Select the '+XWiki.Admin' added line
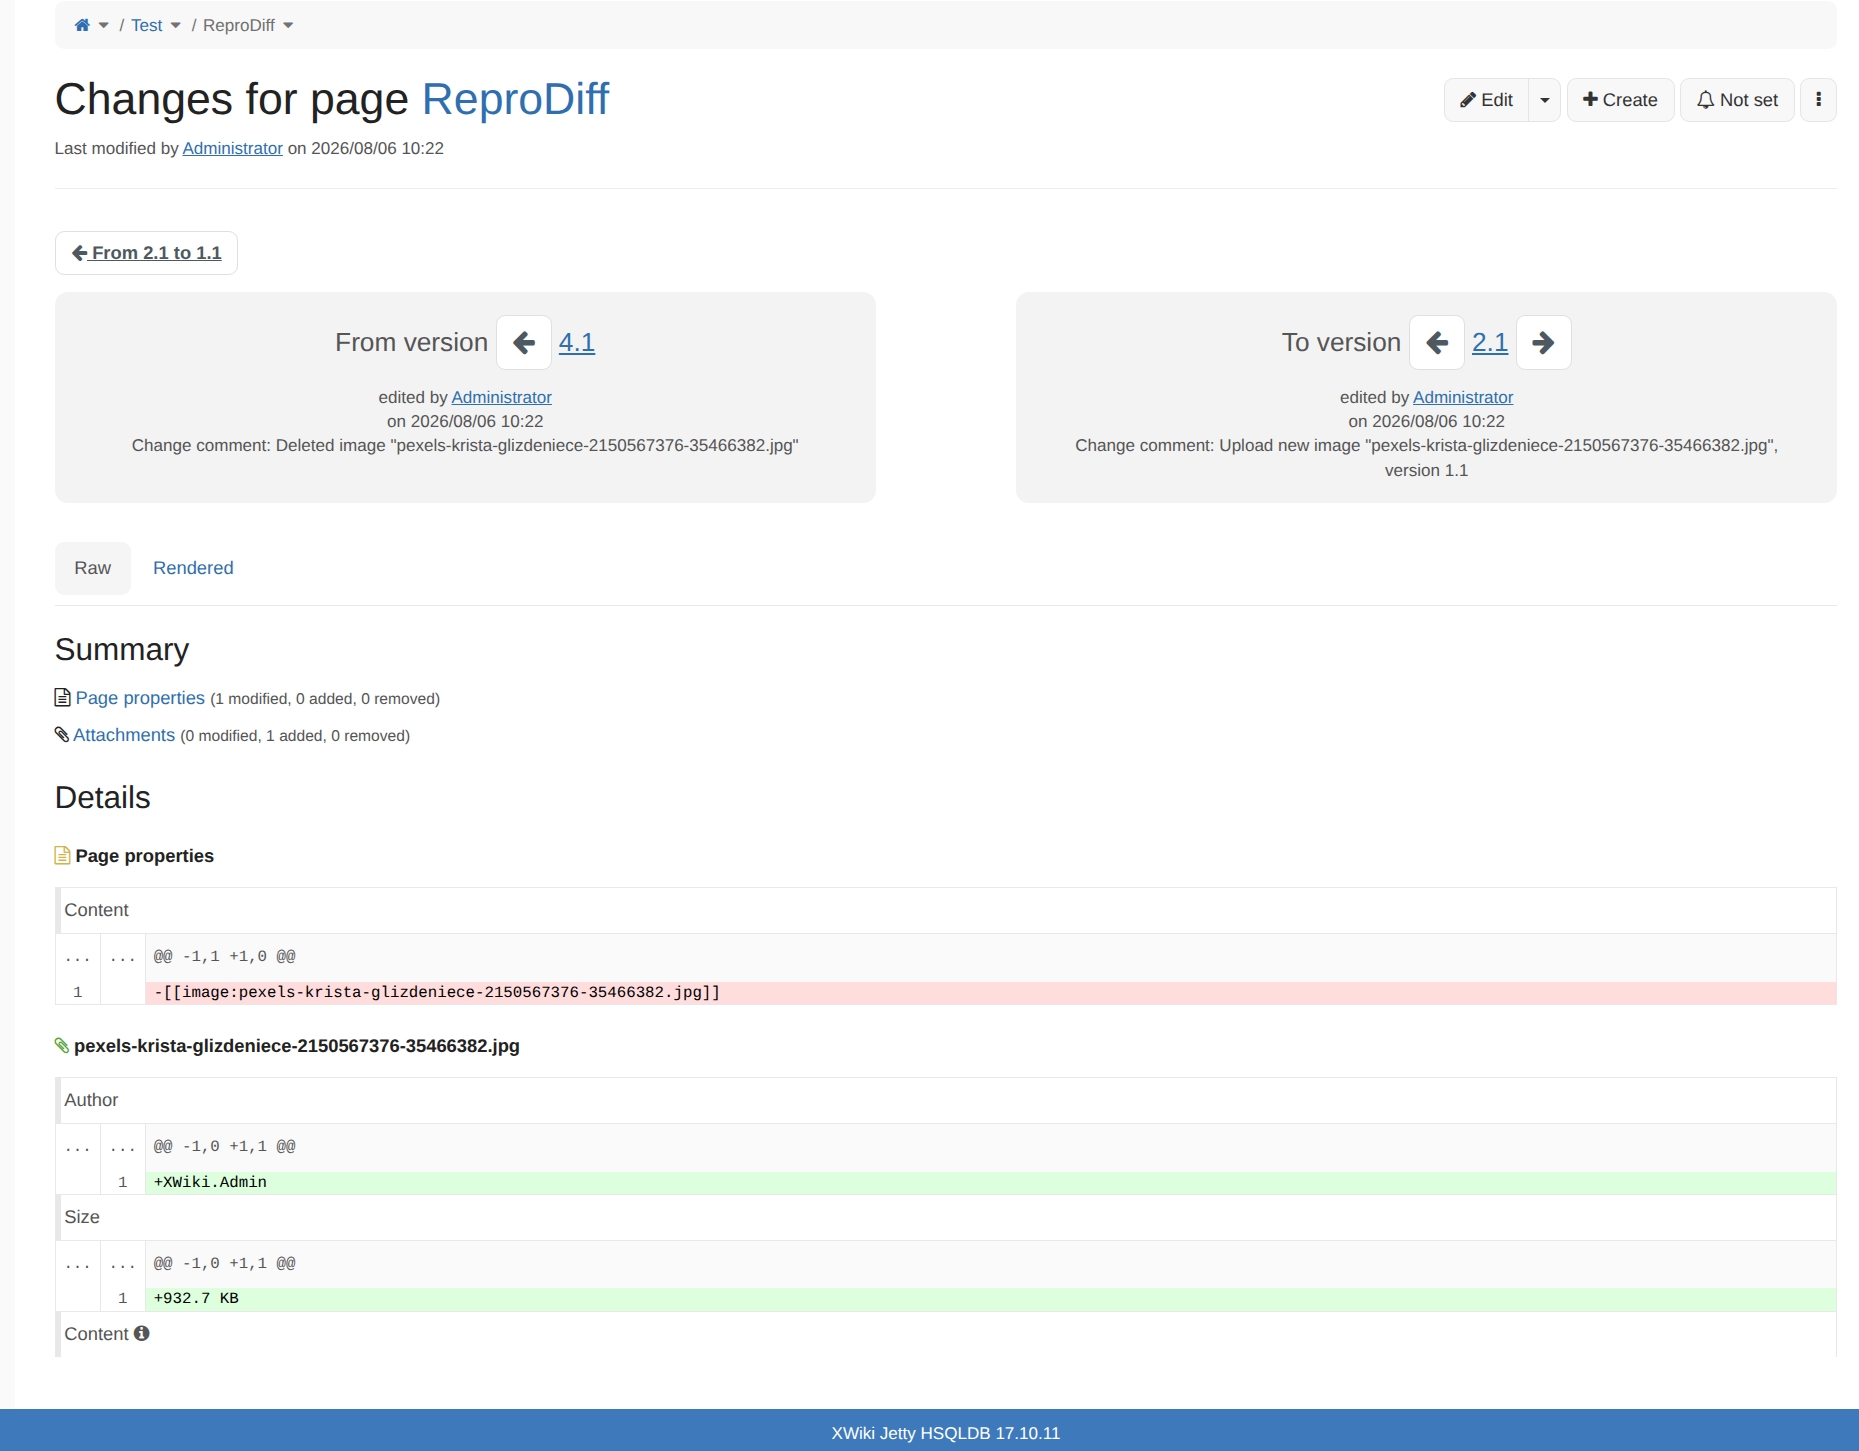The width and height of the screenshot is (1859, 1451). pyautogui.click(x=990, y=1182)
